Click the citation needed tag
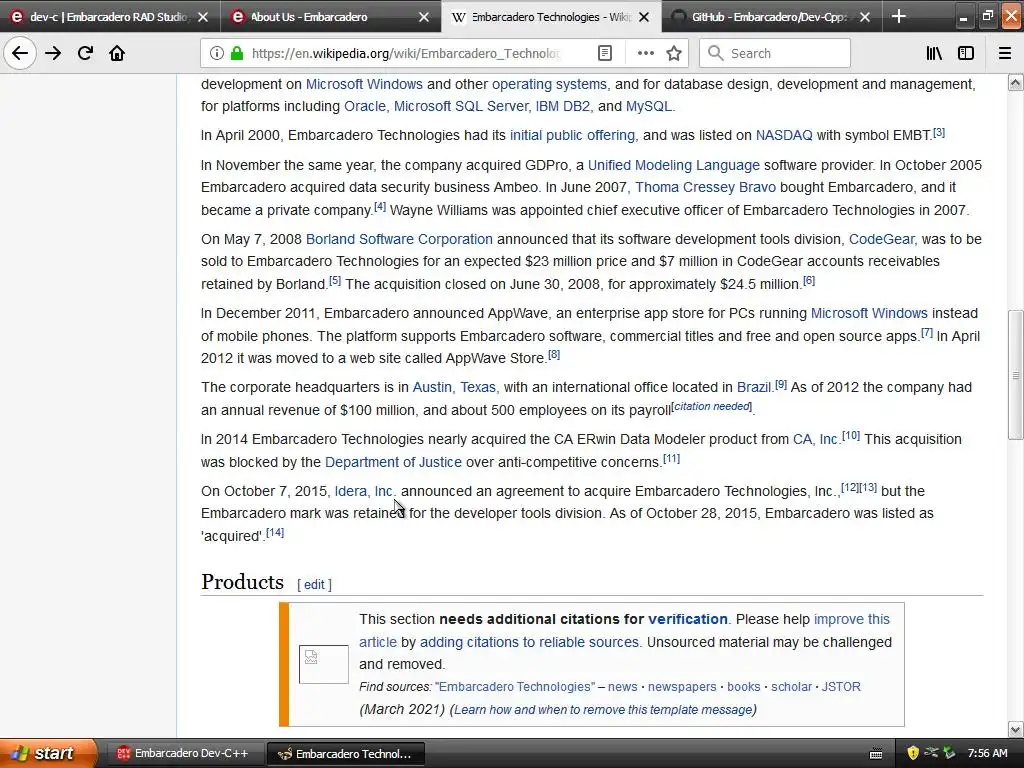1024x768 pixels. pos(712,406)
